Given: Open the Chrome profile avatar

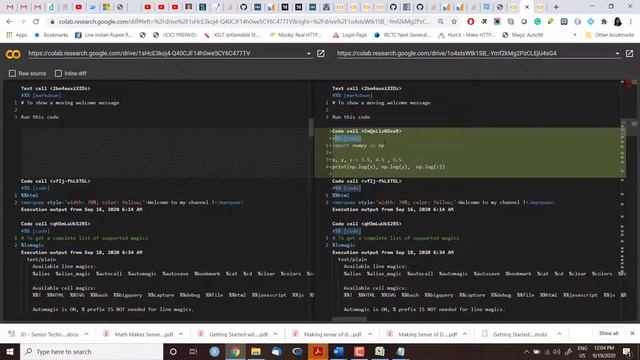Looking at the screenshot, I should [618, 22].
